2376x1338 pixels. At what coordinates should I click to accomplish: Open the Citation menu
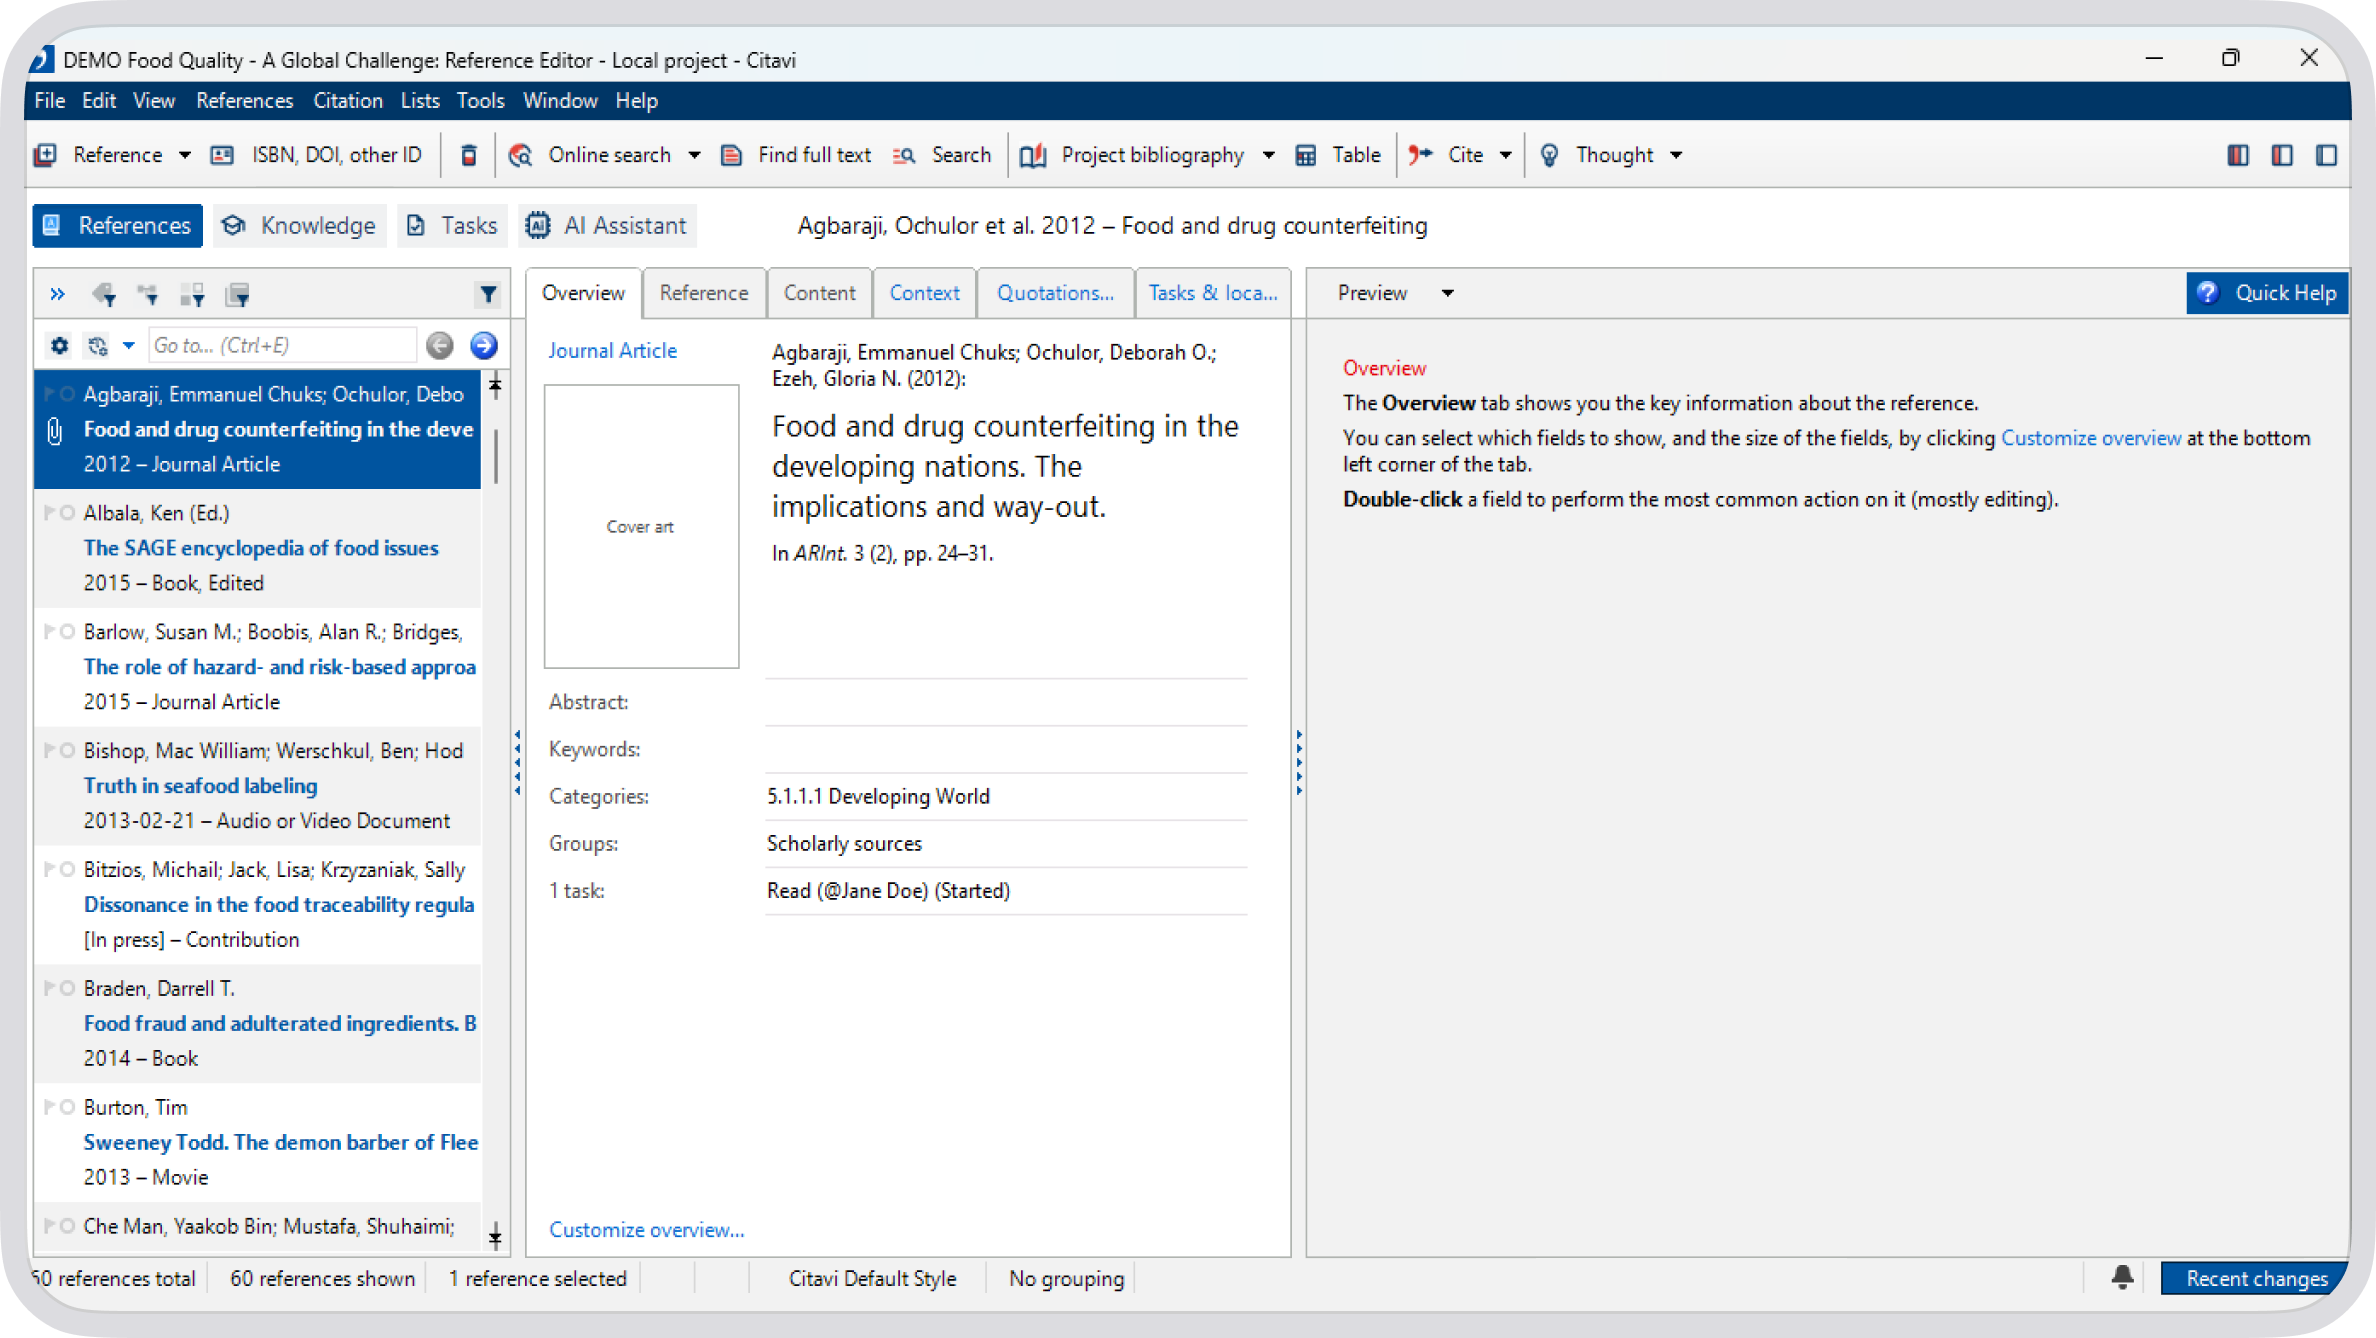click(x=347, y=100)
